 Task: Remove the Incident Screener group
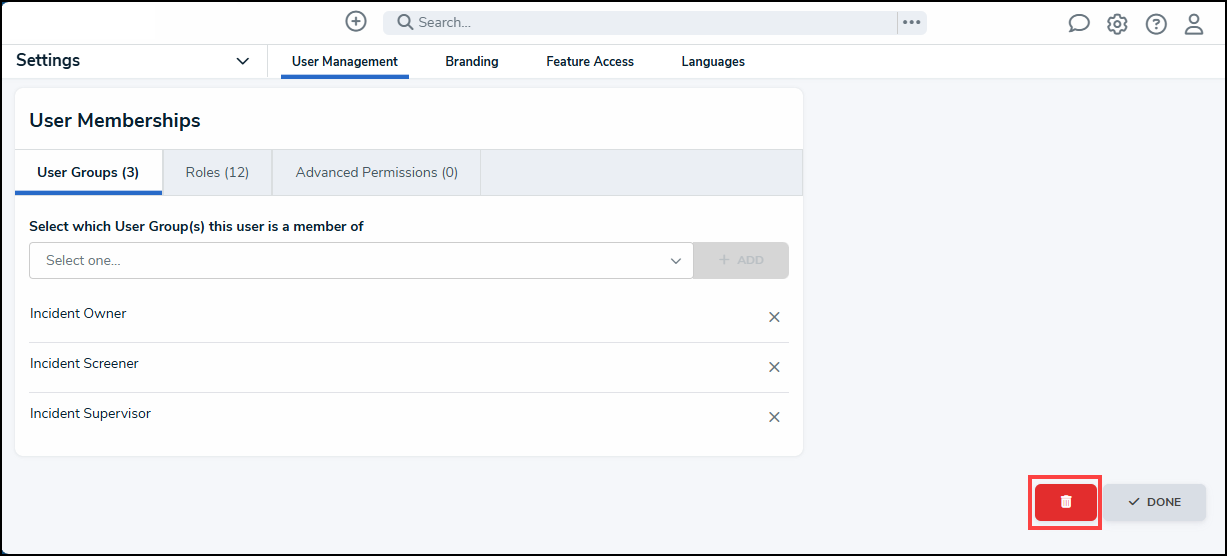[x=774, y=367]
